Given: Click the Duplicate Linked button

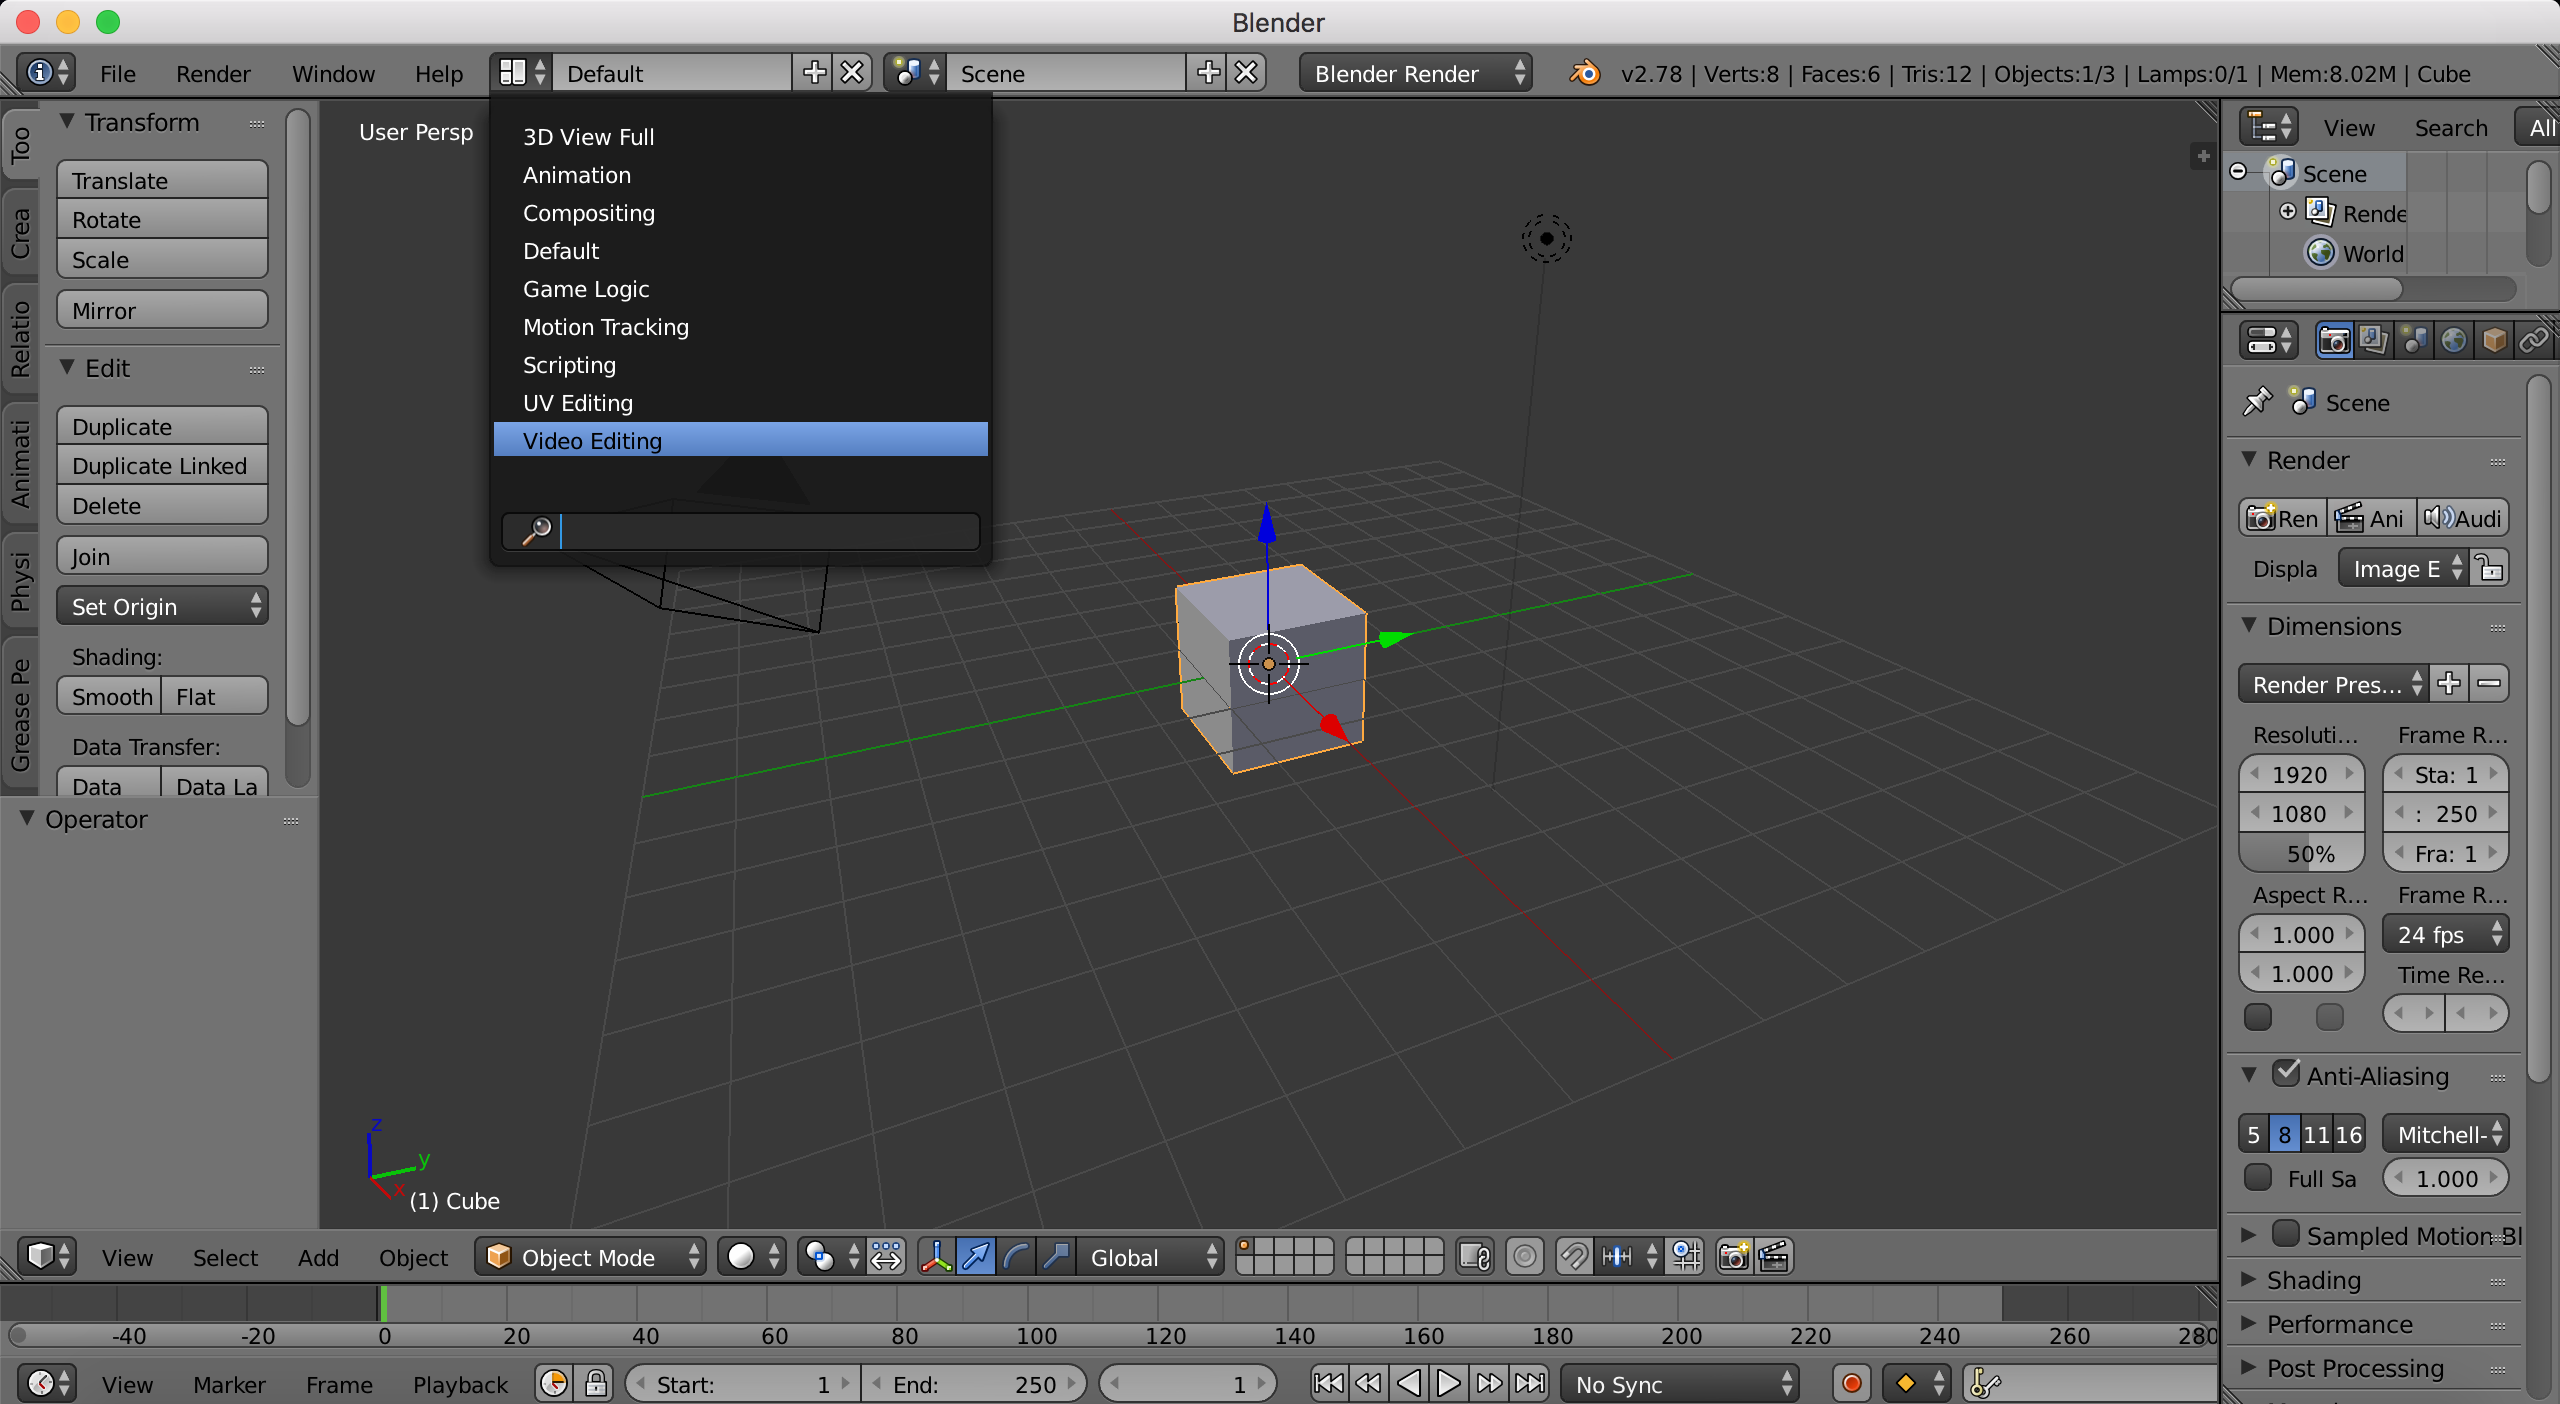Looking at the screenshot, I should [161, 466].
